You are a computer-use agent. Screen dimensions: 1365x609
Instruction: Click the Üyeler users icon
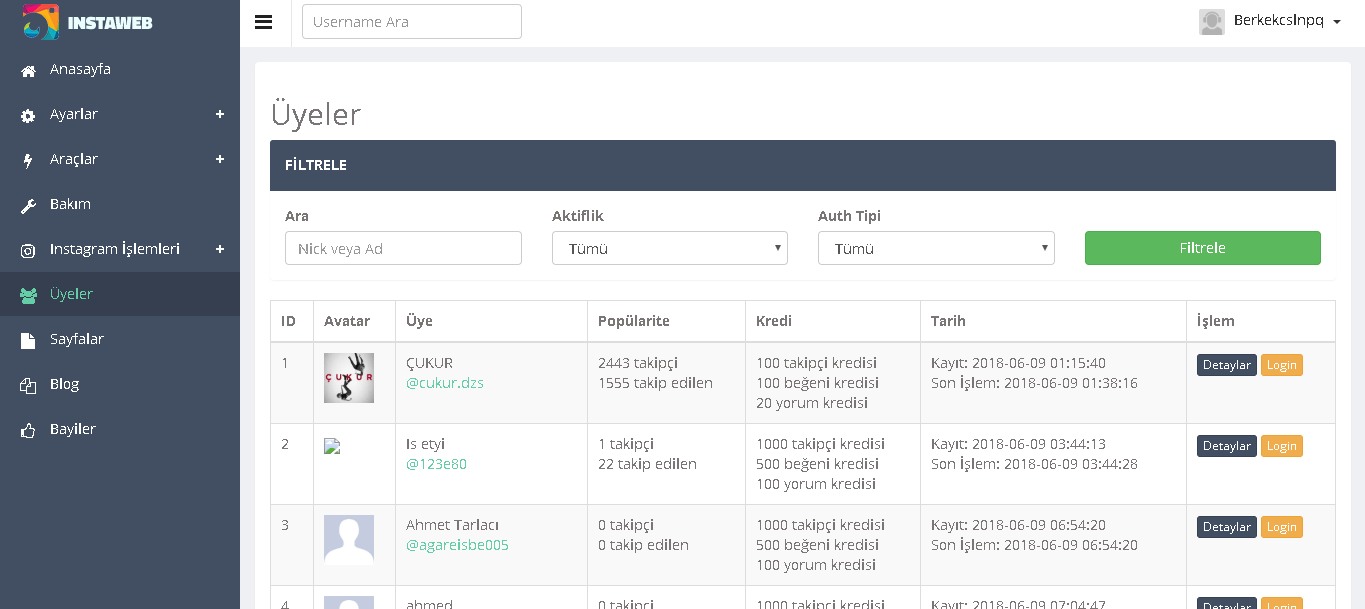(28, 295)
